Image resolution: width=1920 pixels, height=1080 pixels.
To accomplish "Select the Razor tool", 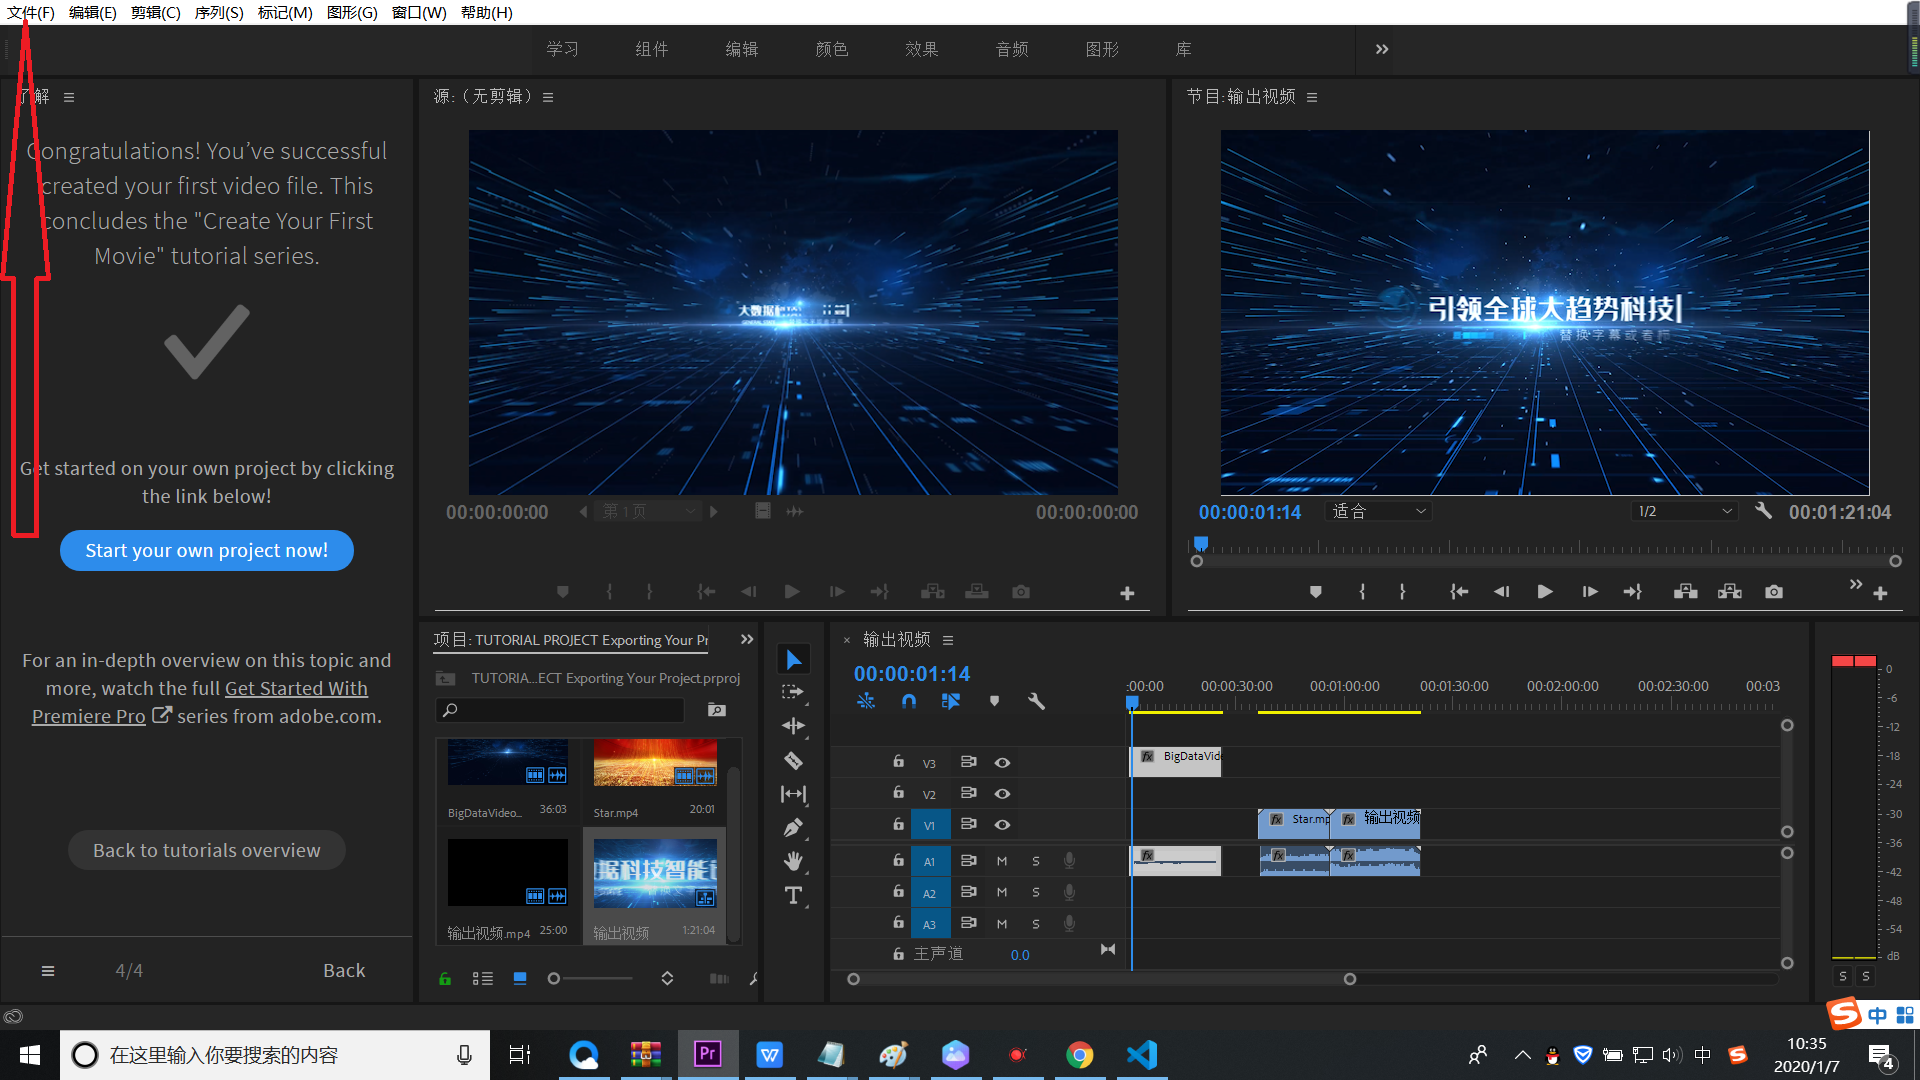I will [793, 761].
